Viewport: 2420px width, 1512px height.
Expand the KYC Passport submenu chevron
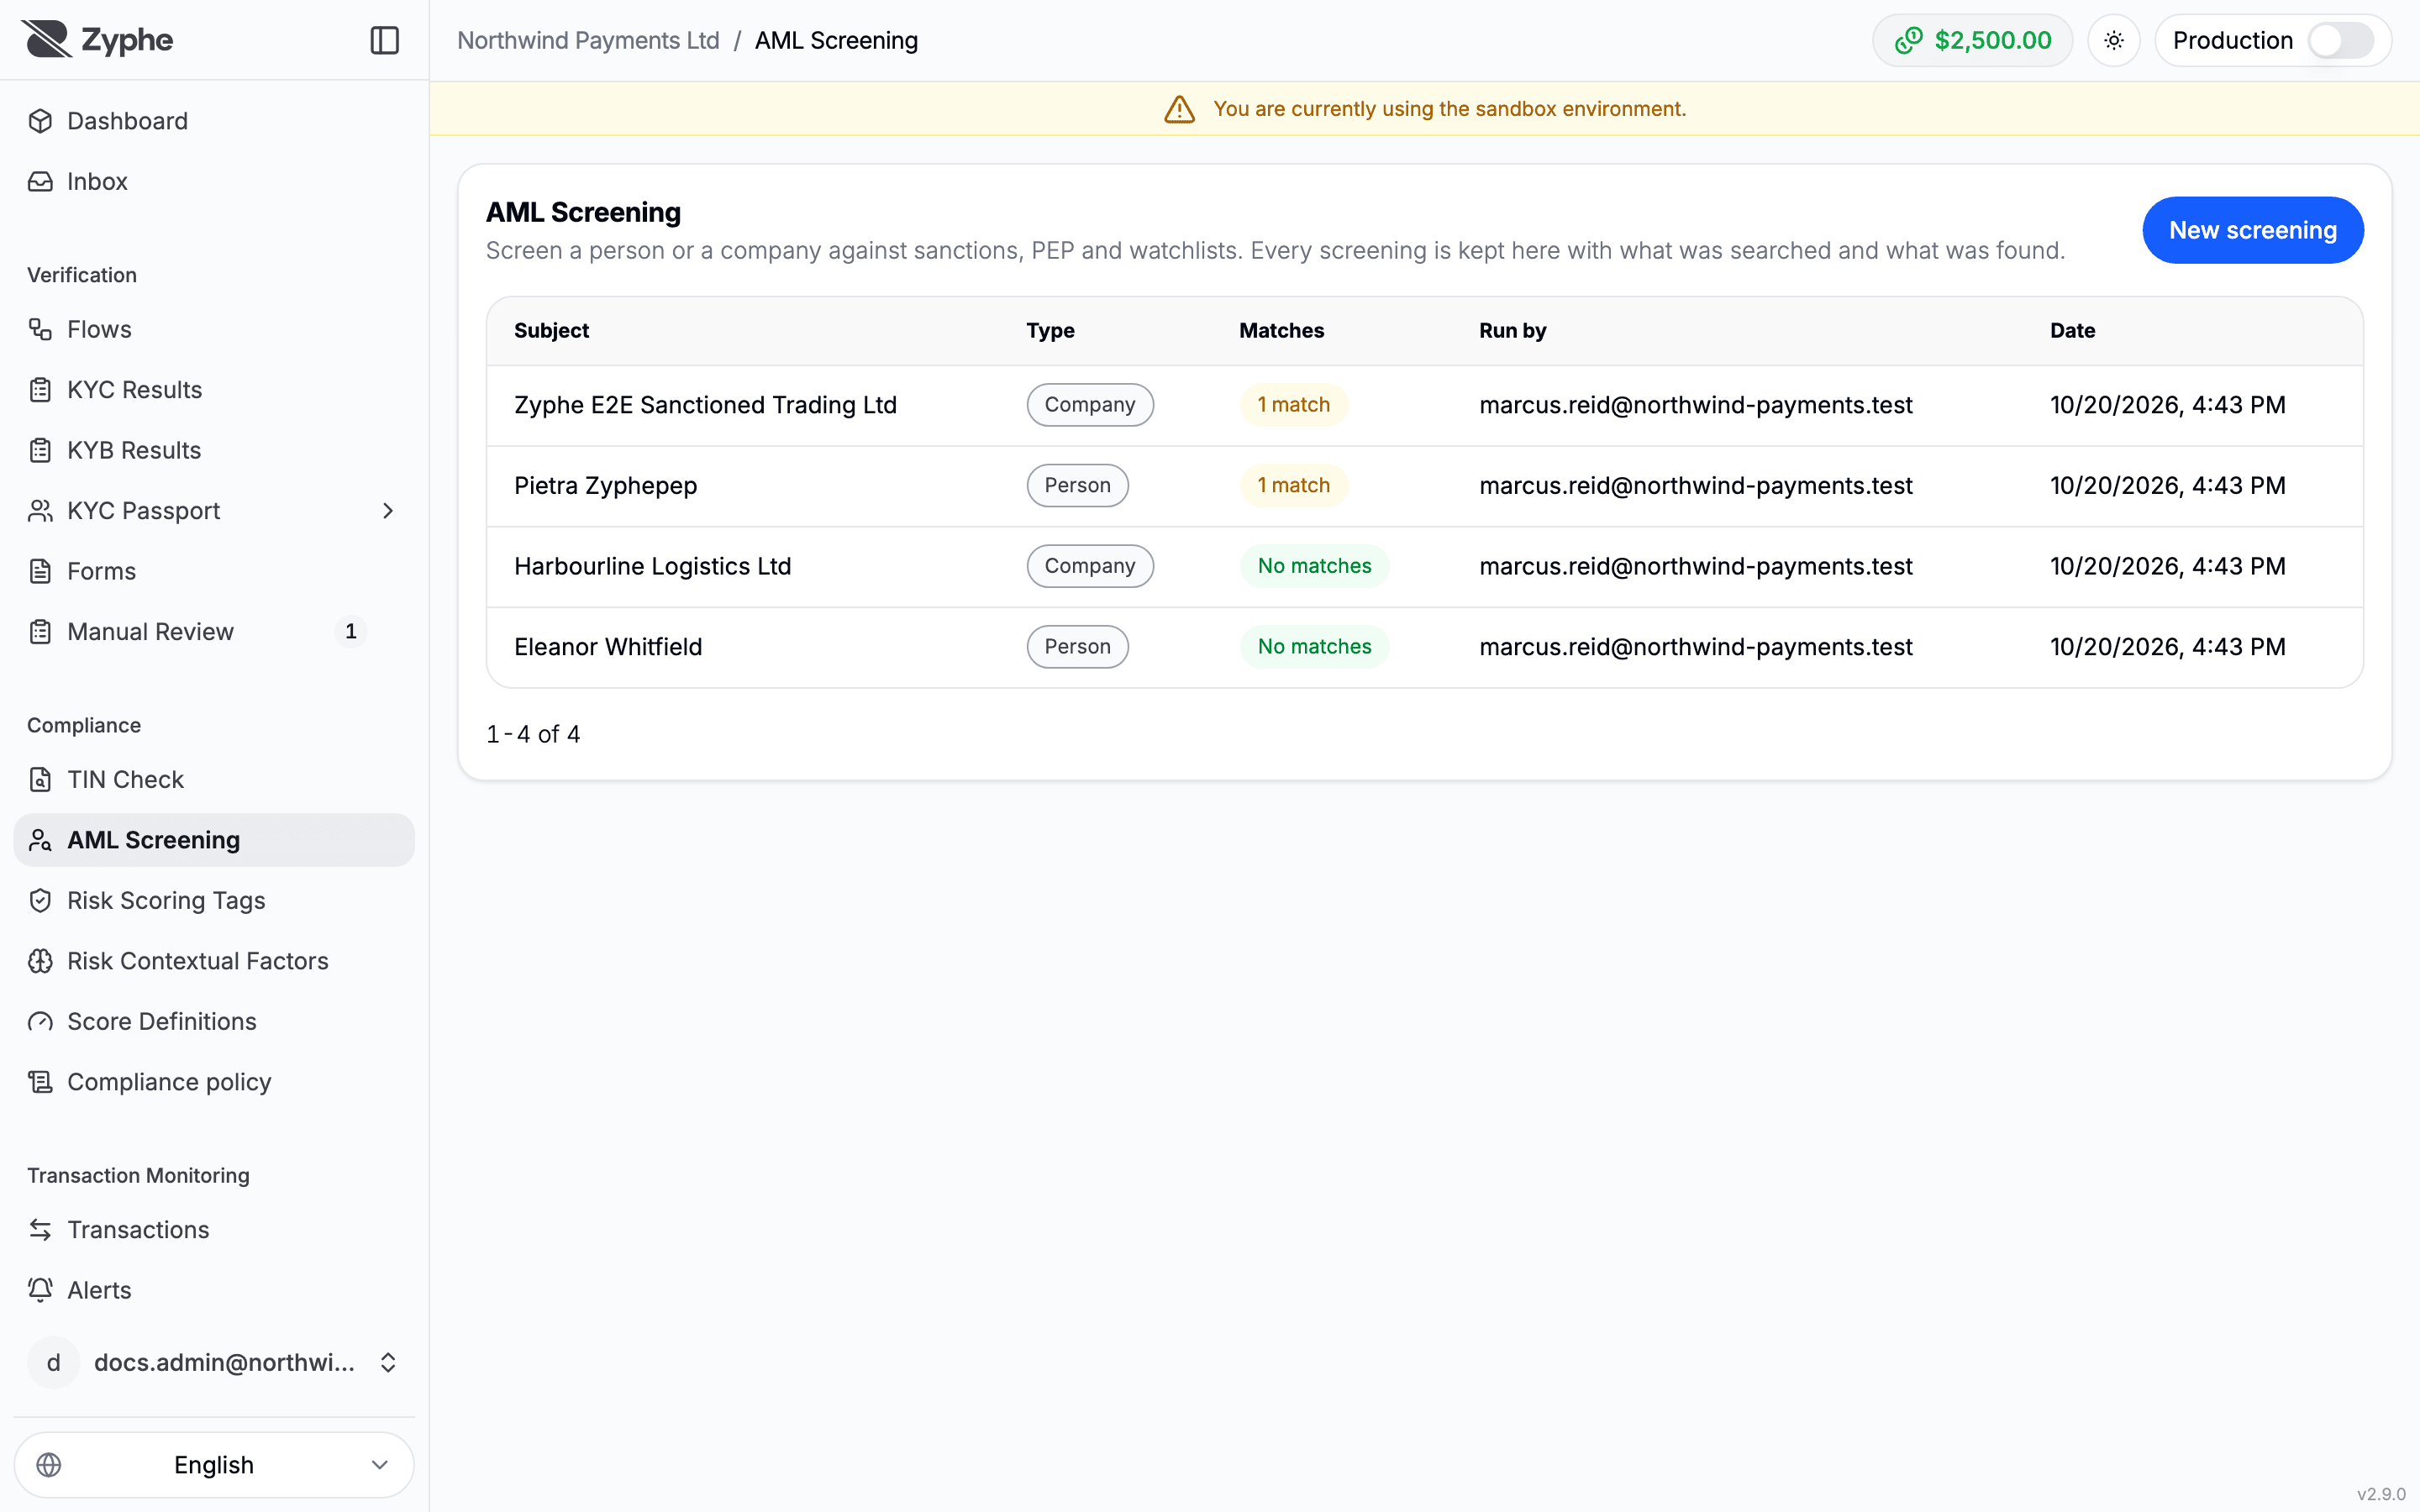[x=388, y=511]
